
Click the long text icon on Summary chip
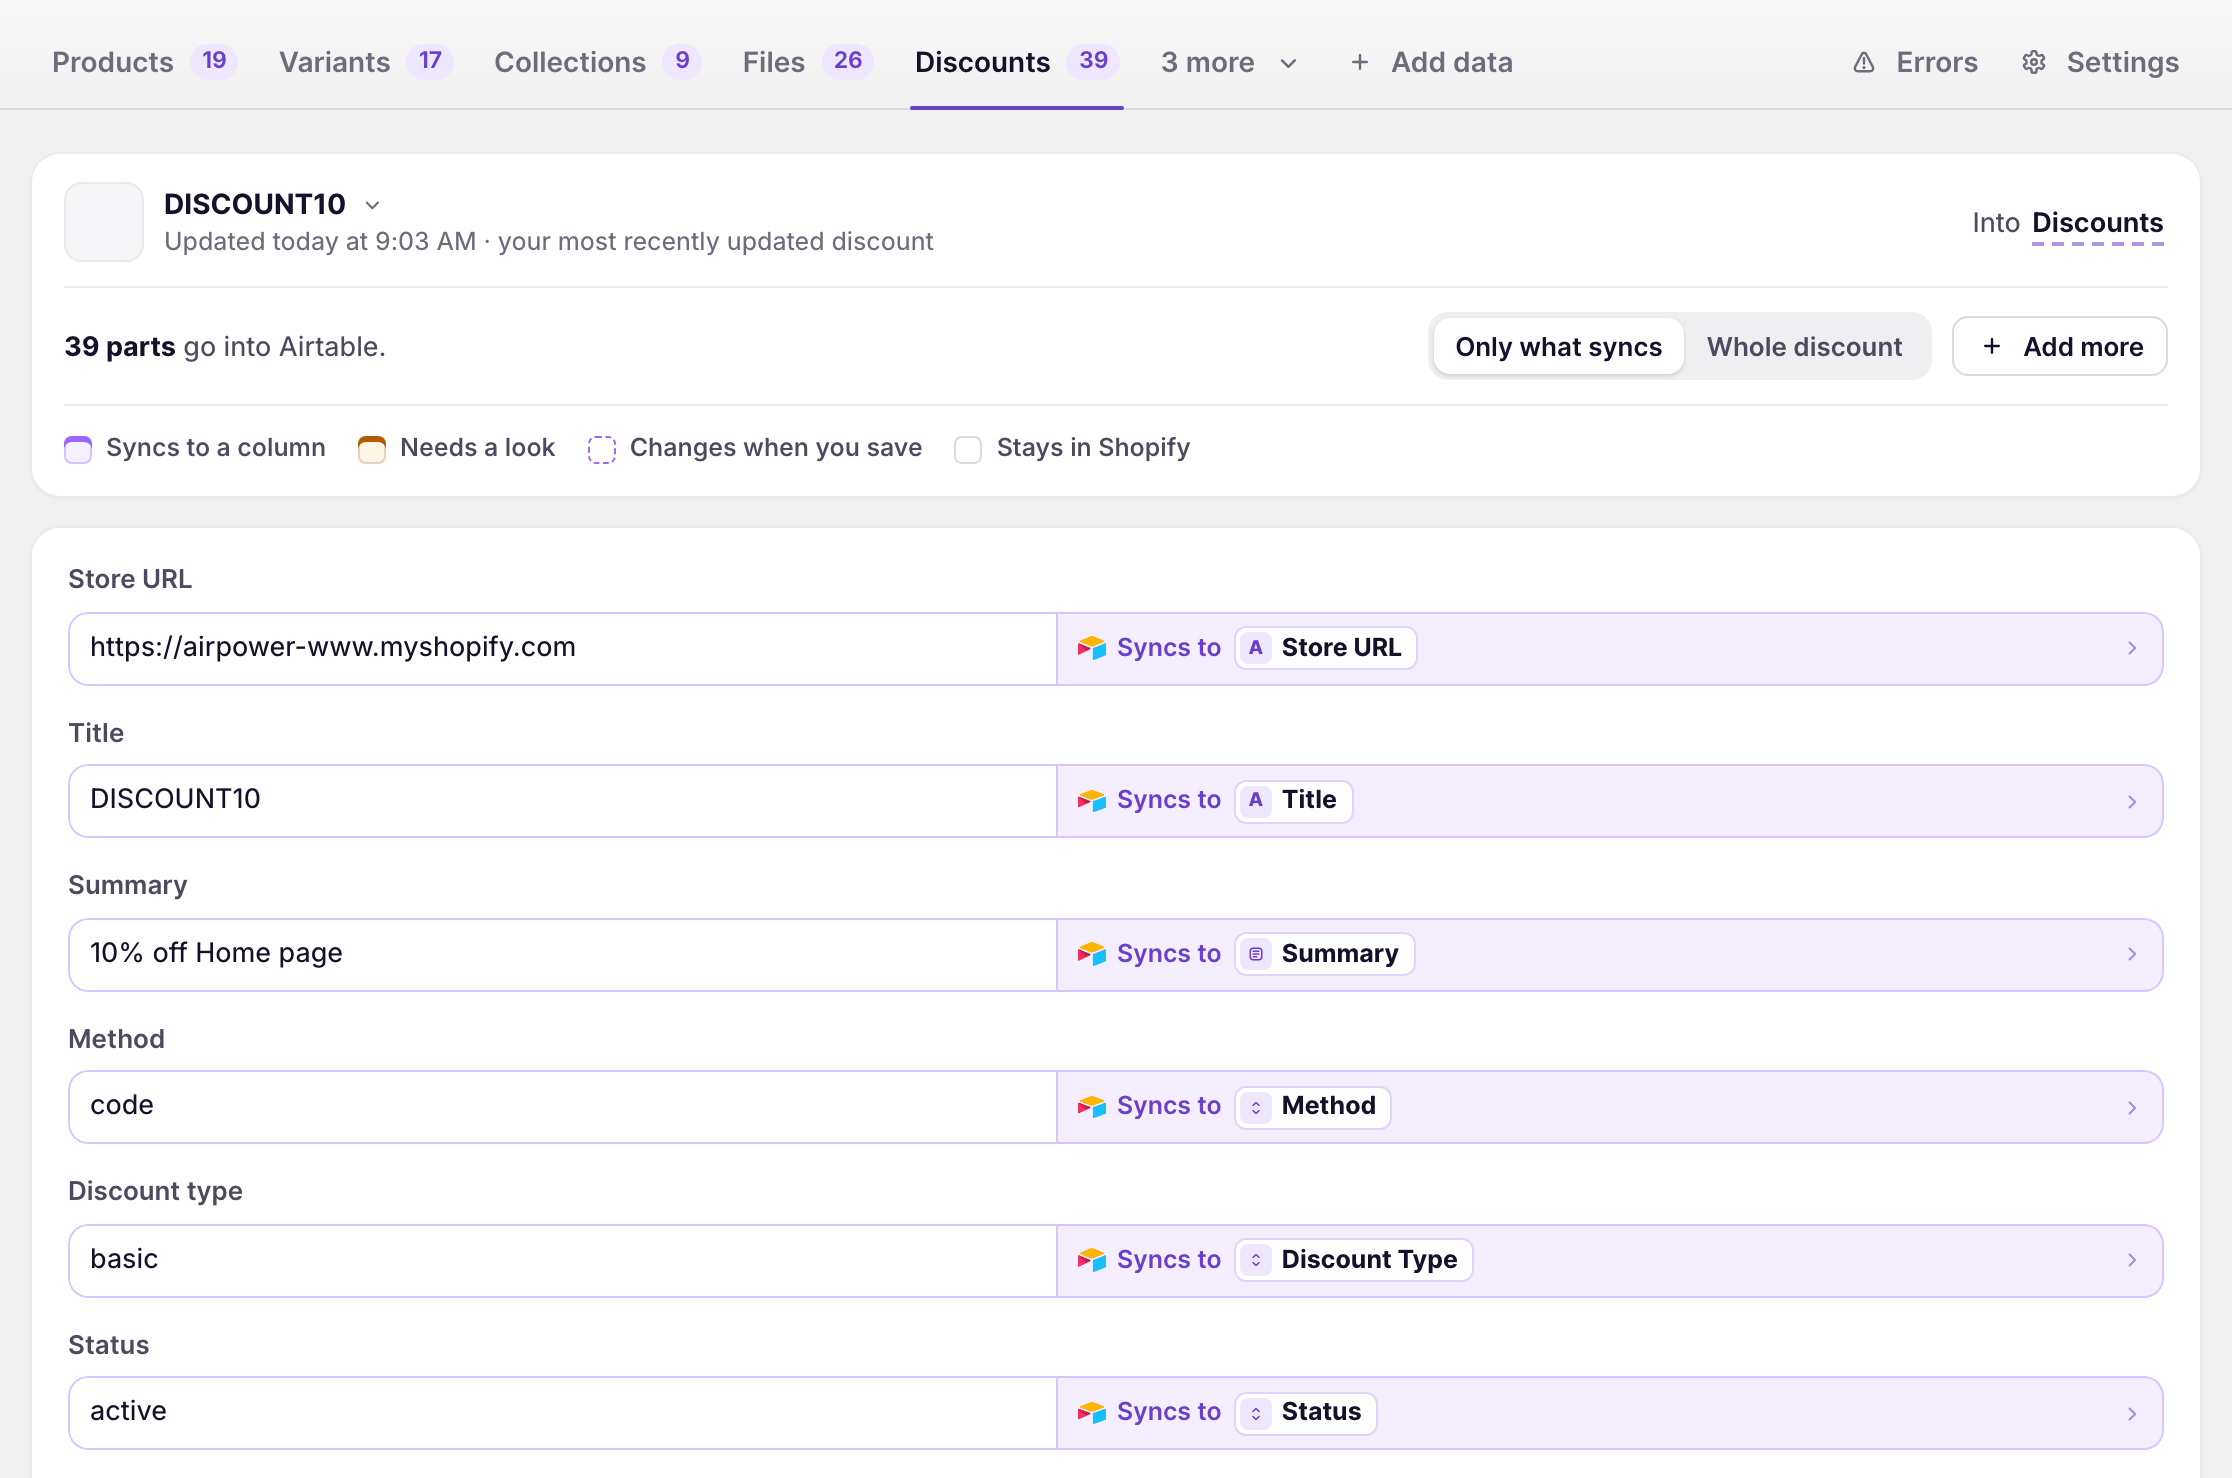1256,954
